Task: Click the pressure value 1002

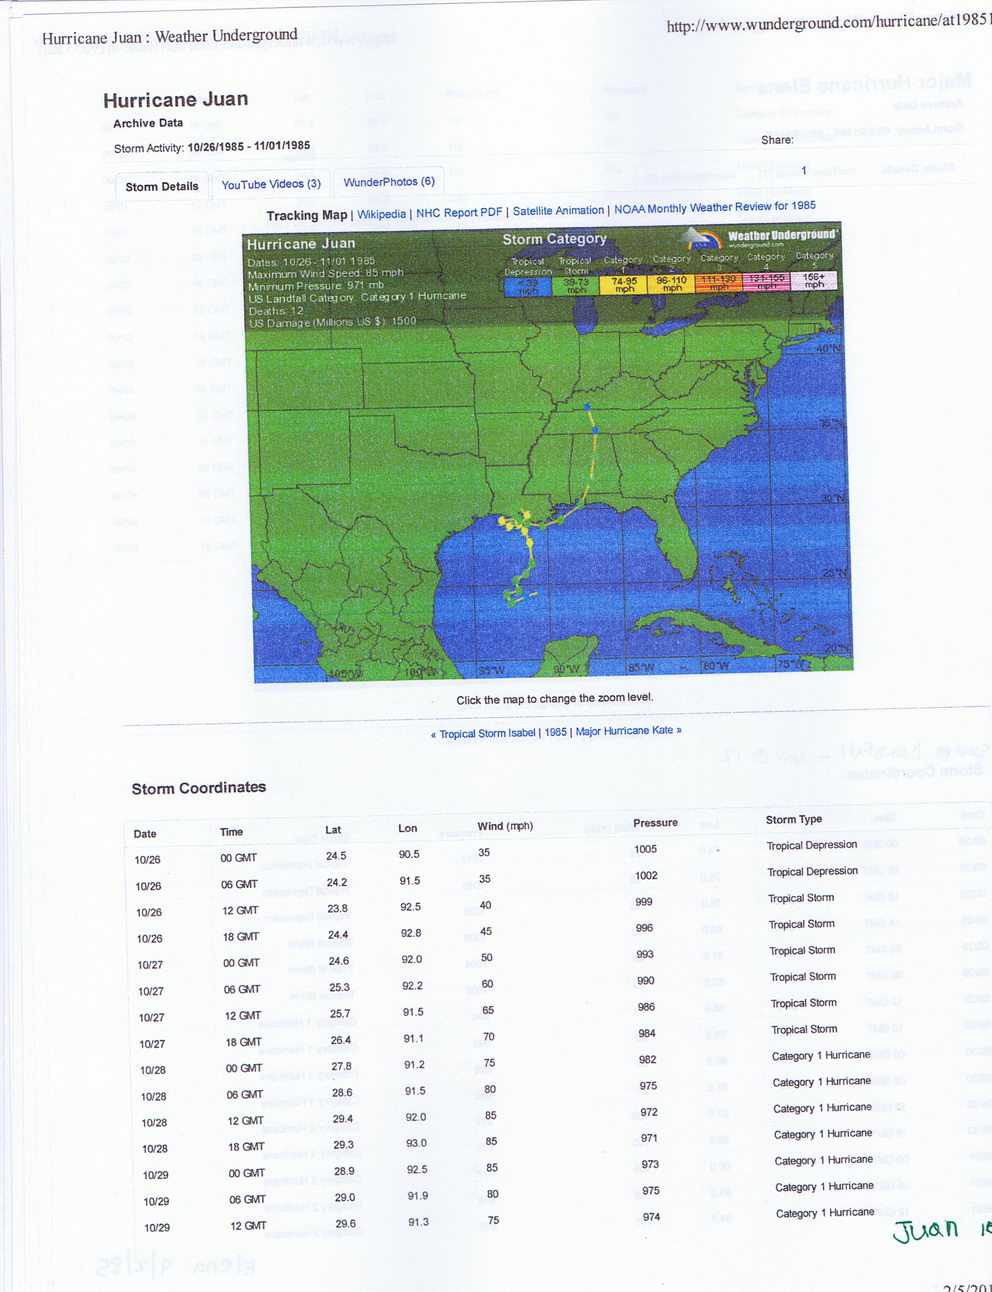Action: point(647,875)
